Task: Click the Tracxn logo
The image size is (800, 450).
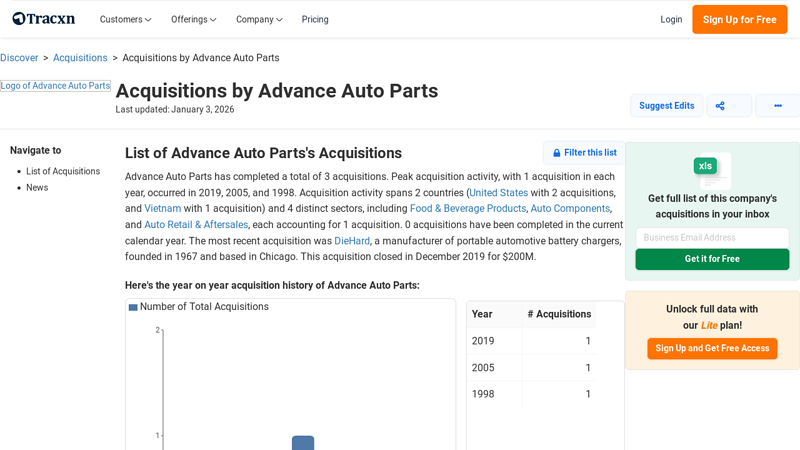Action: coord(44,19)
